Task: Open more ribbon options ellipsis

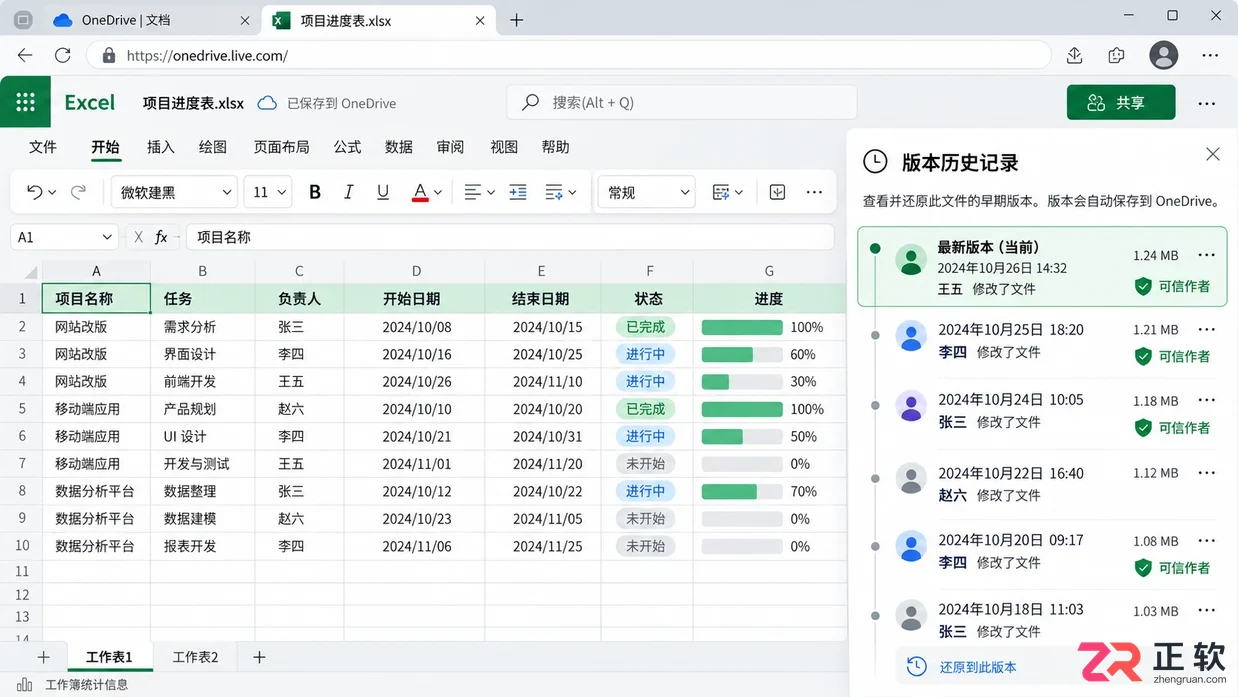Action: tap(814, 192)
